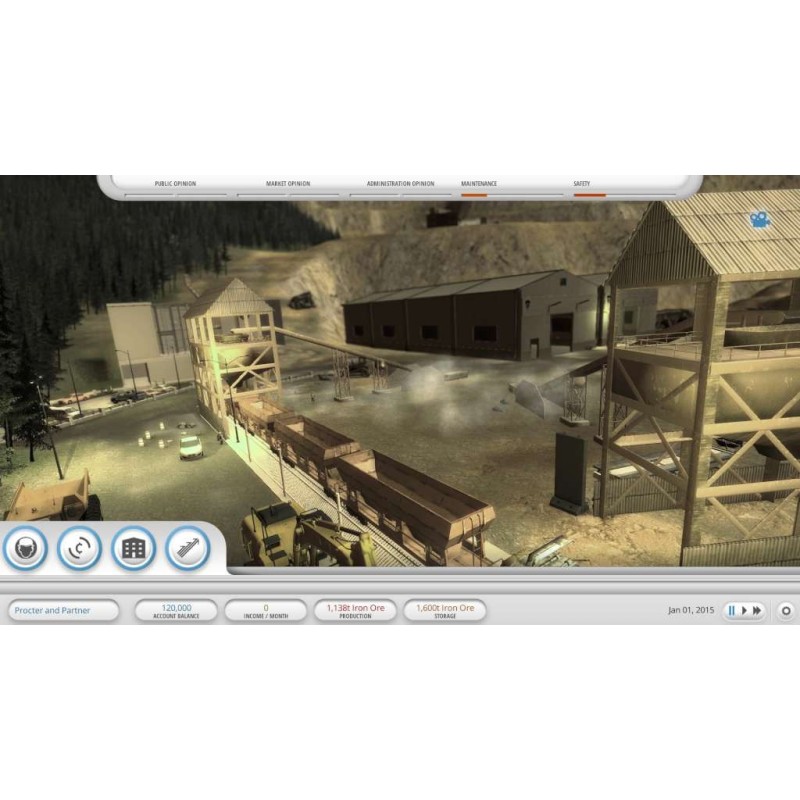Enable fast-forward game speed
Image resolution: width=800 pixels, height=800 pixels.
[757, 610]
